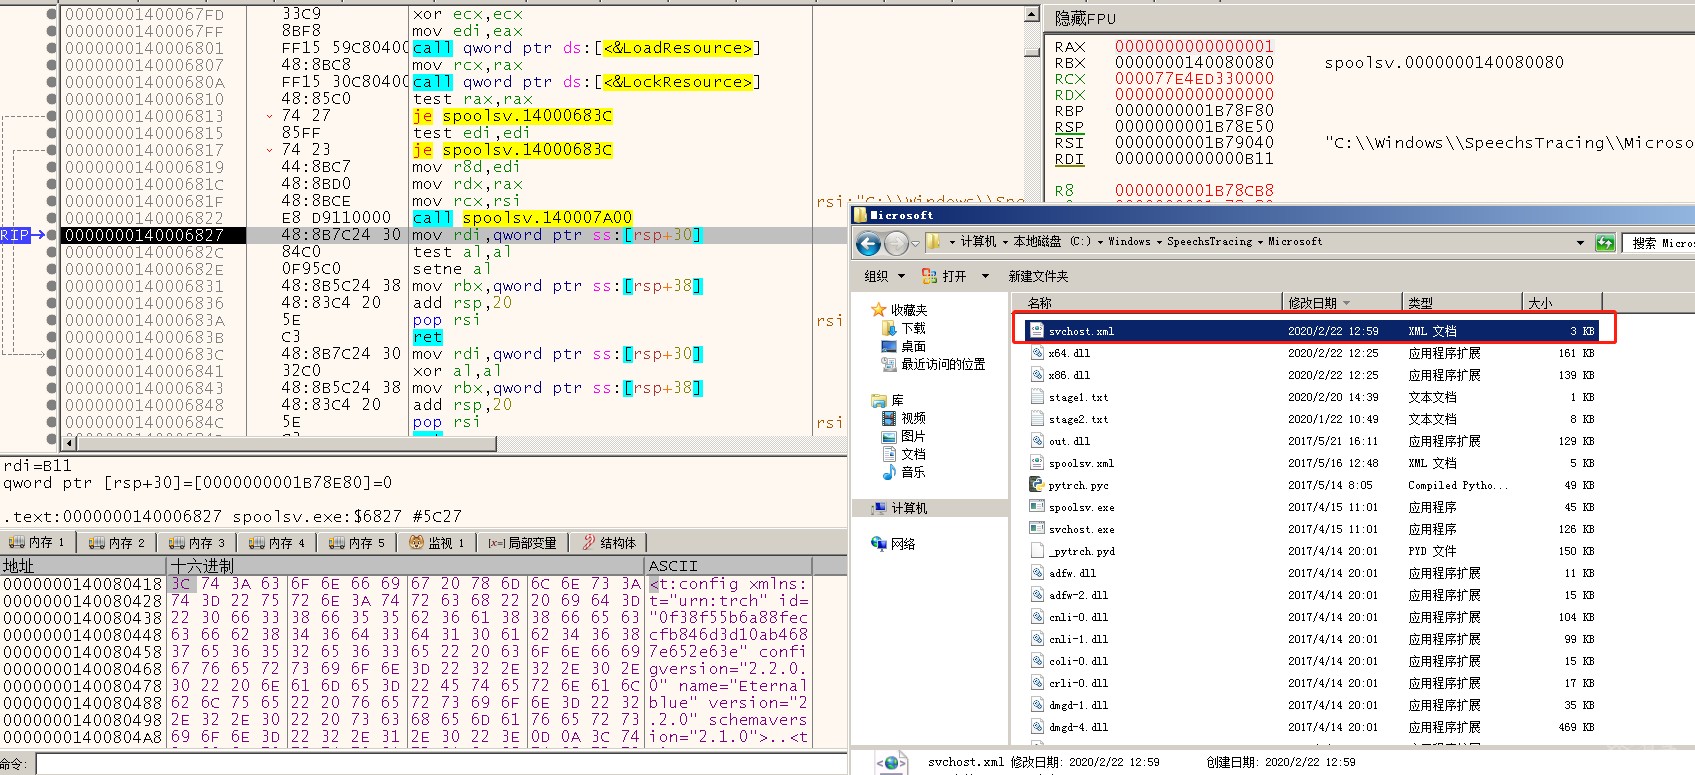Open the address bar history dropdown arrow
1695x775 pixels.
[1580, 242]
